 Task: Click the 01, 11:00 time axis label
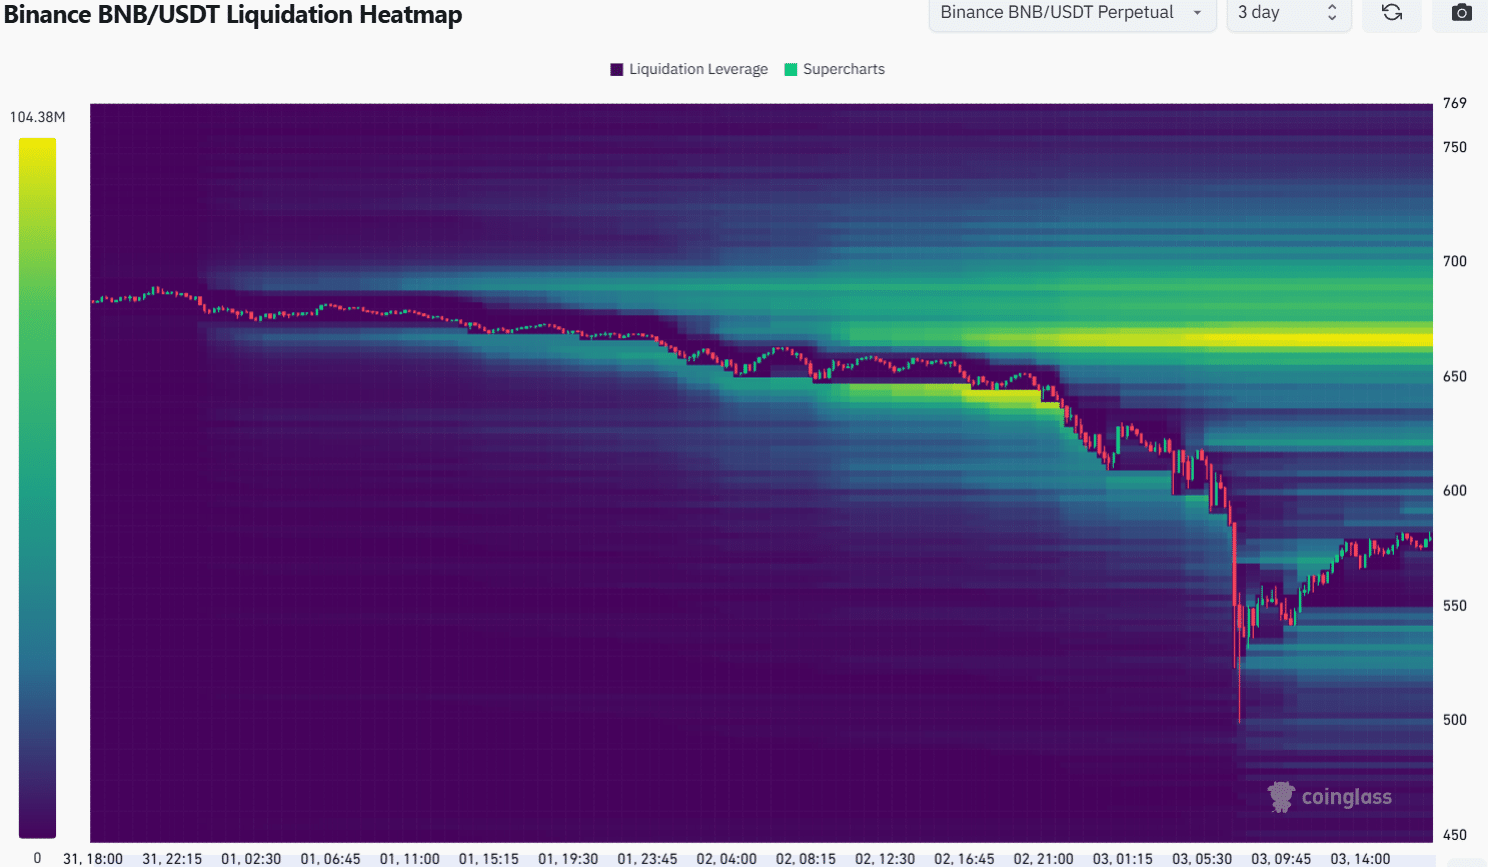[x=410, y=858]
